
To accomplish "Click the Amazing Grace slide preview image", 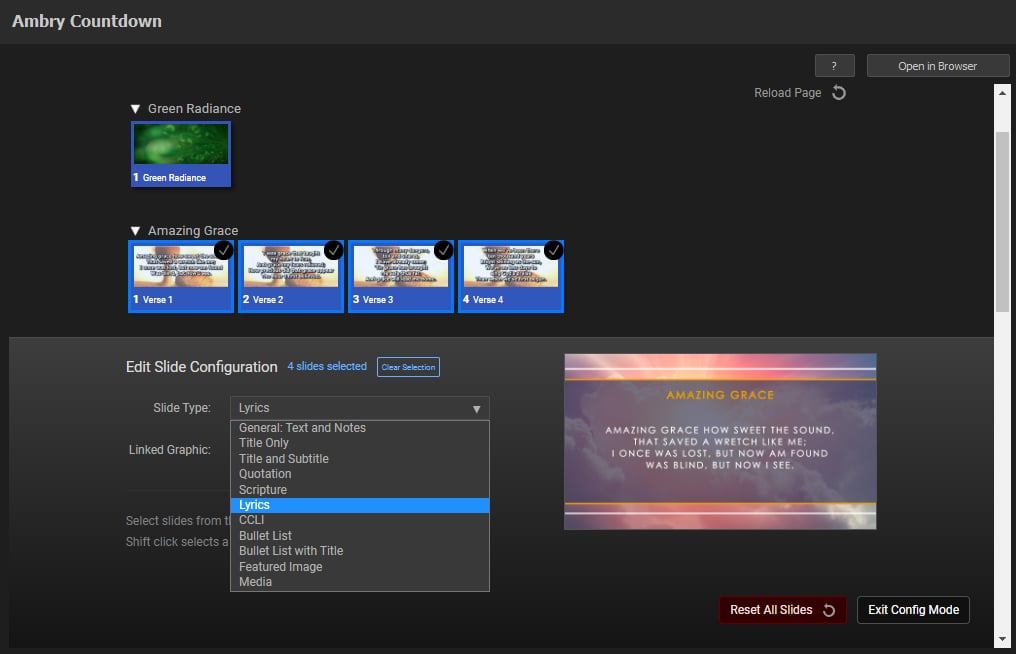I will tap(721, 441).
